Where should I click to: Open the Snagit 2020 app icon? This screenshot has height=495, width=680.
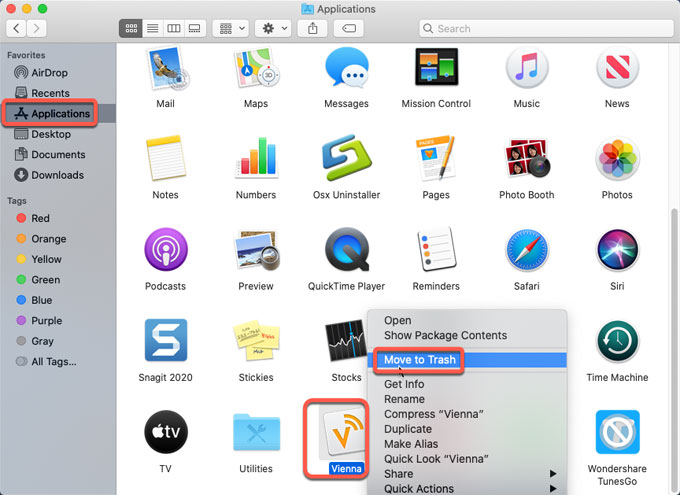[165, 342]
